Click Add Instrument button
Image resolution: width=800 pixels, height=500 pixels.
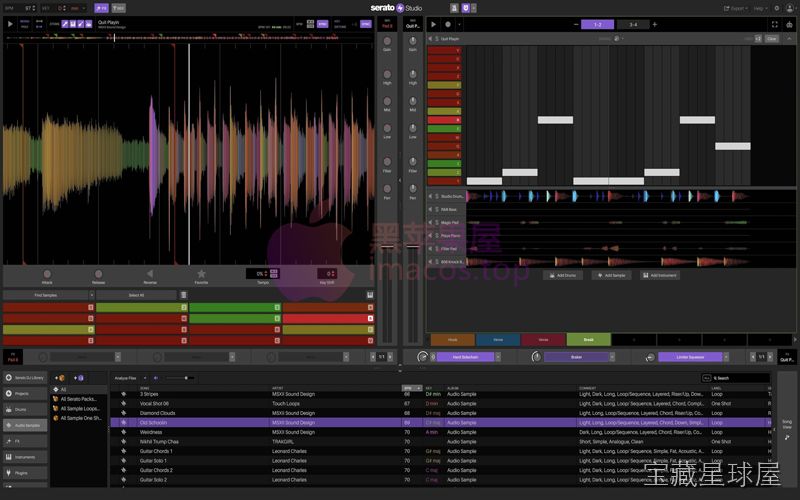pos(660,275)
